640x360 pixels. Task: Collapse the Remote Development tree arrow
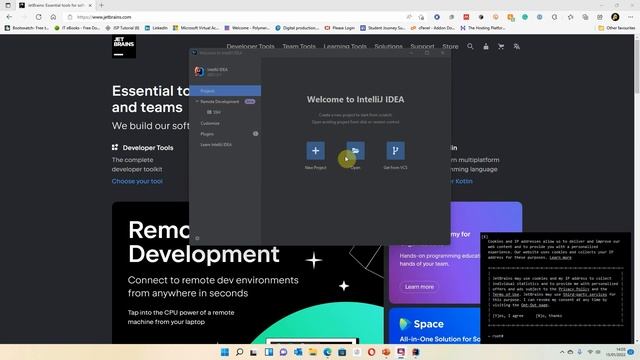[x=197, y=101]
